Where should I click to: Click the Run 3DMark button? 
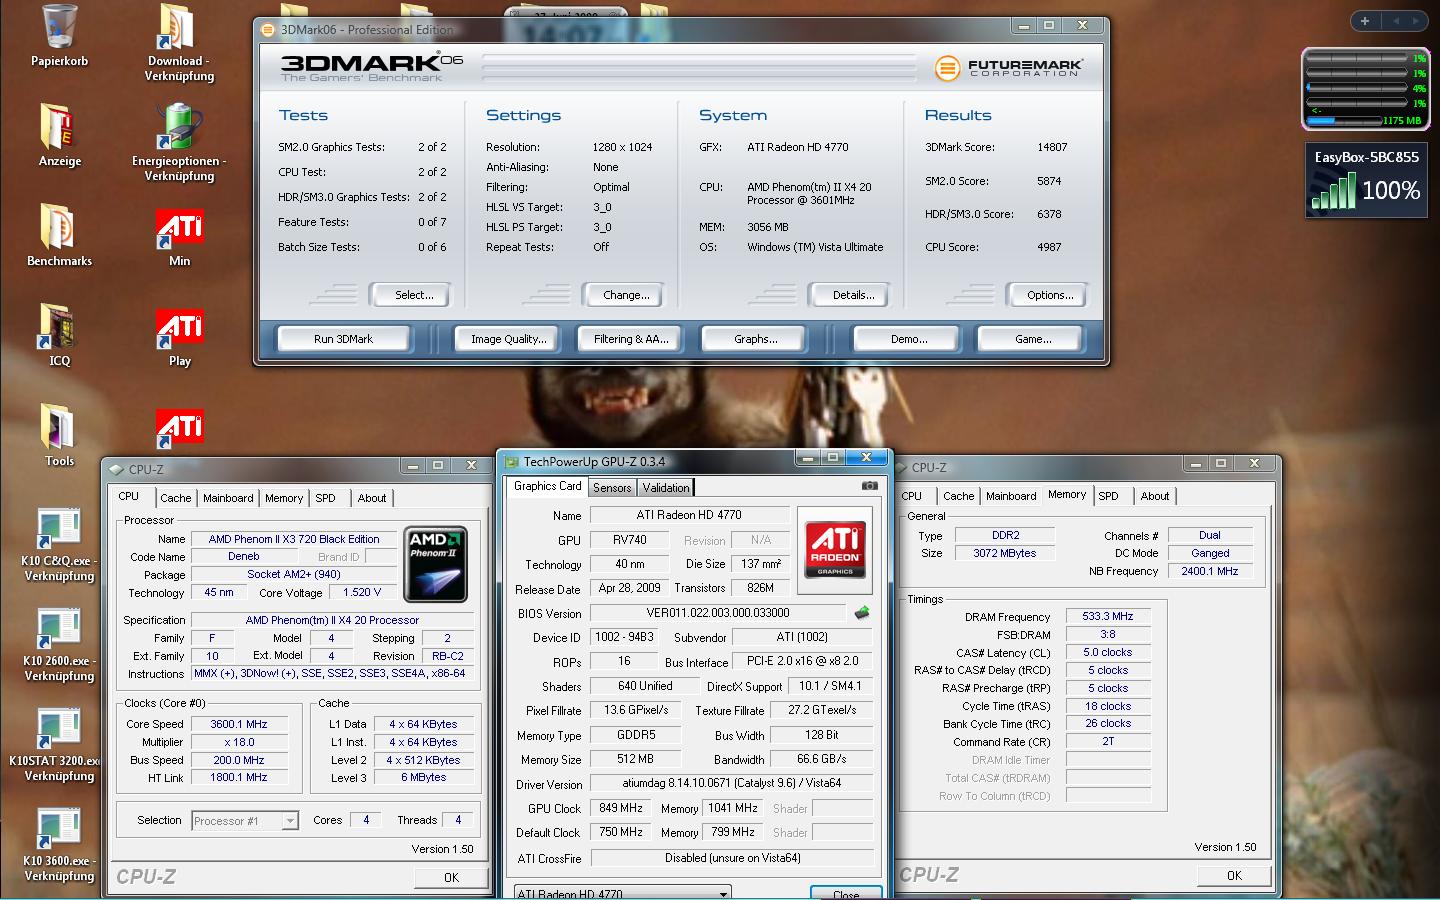[x=343, y=339]
